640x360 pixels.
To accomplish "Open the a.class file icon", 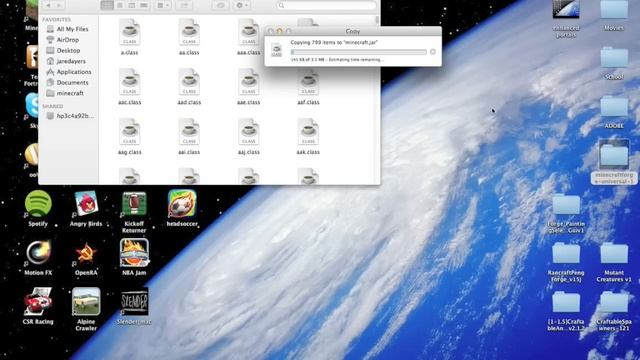I will [x=129, y=32].
